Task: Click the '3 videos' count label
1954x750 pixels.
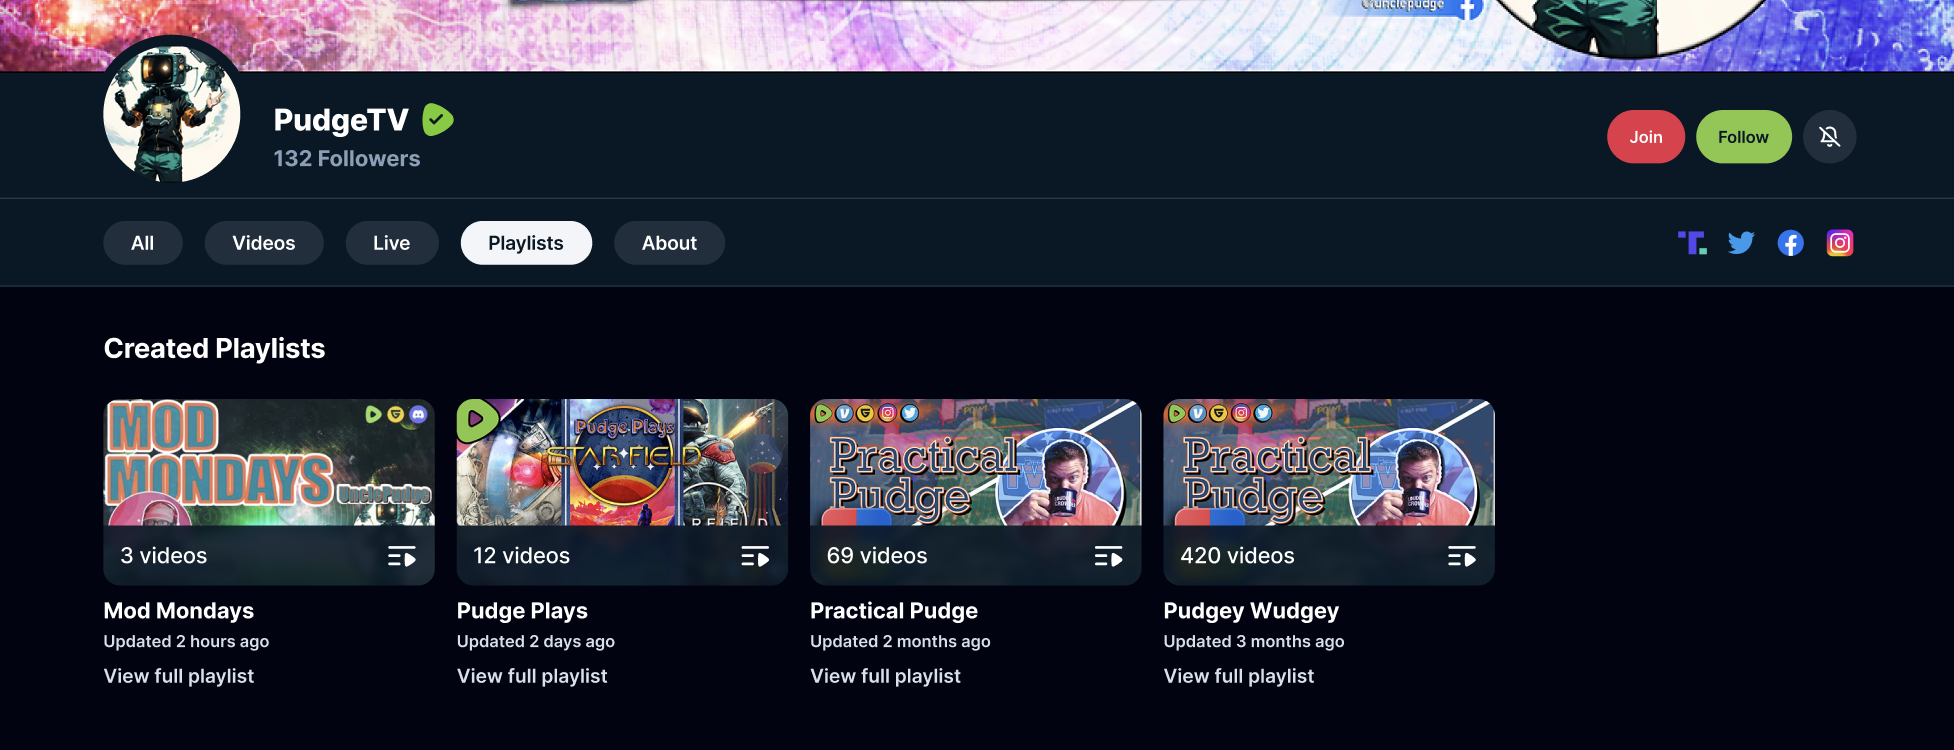Action: pyautogui.click(x=164, y=556)
